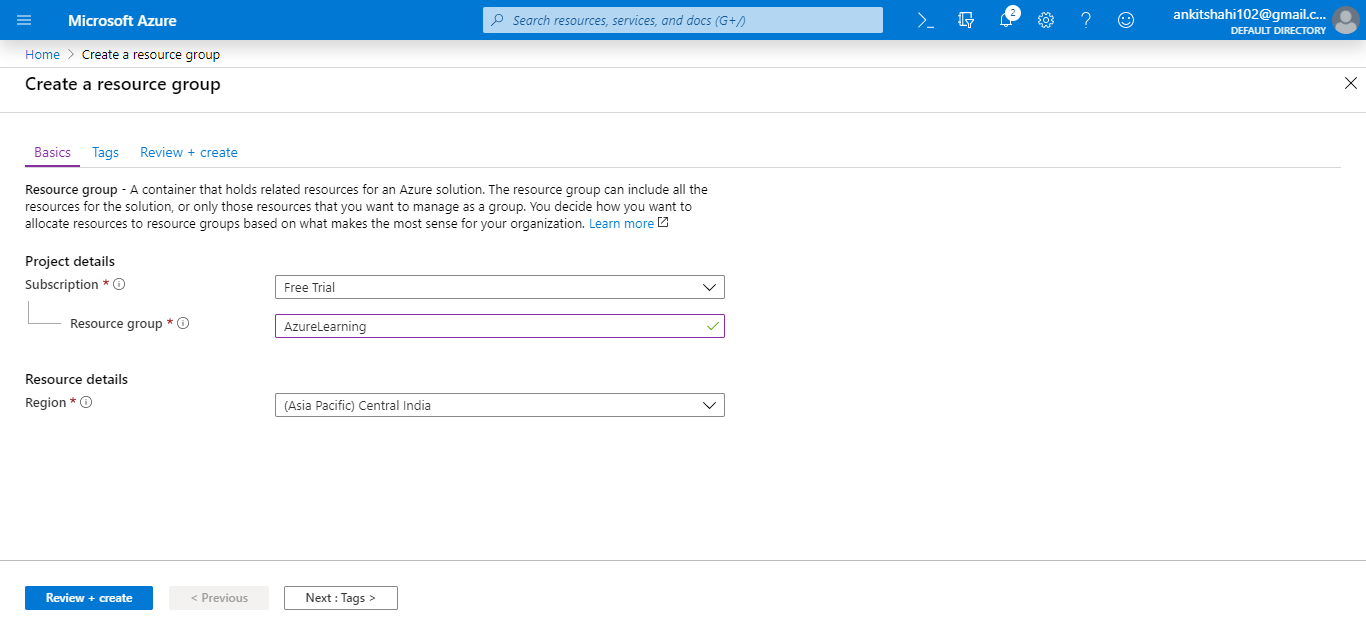This screenshot has width=1366, height=633.
Task: Click the Microsoft Azure logo text
Action: [122, 20]
